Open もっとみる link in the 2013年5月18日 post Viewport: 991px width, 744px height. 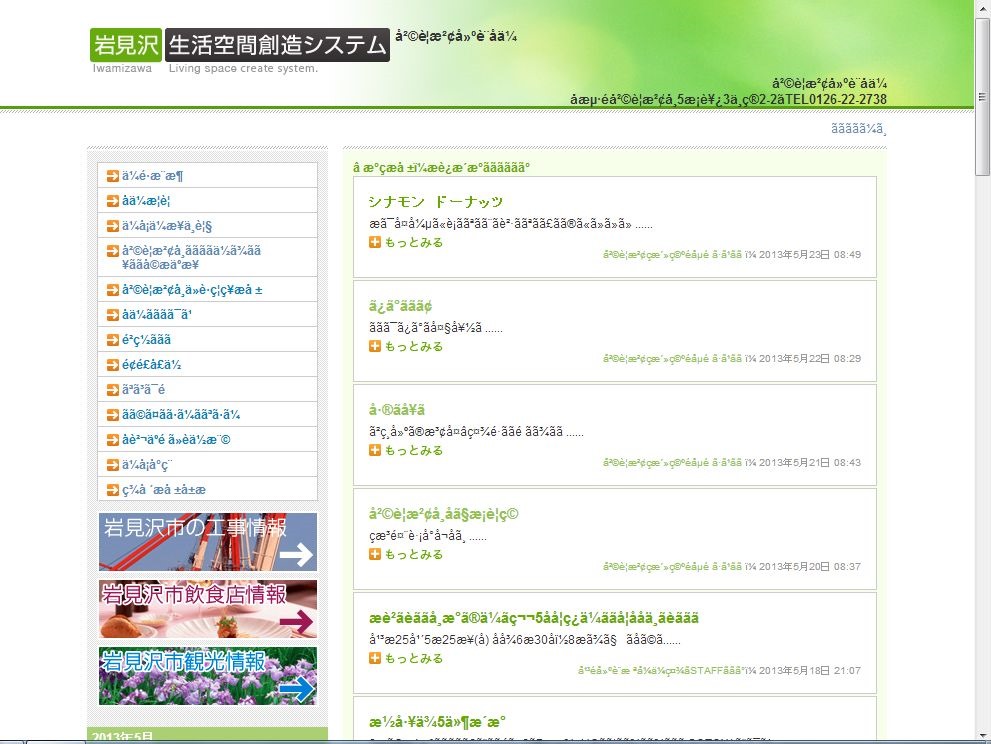click(413, 658)
